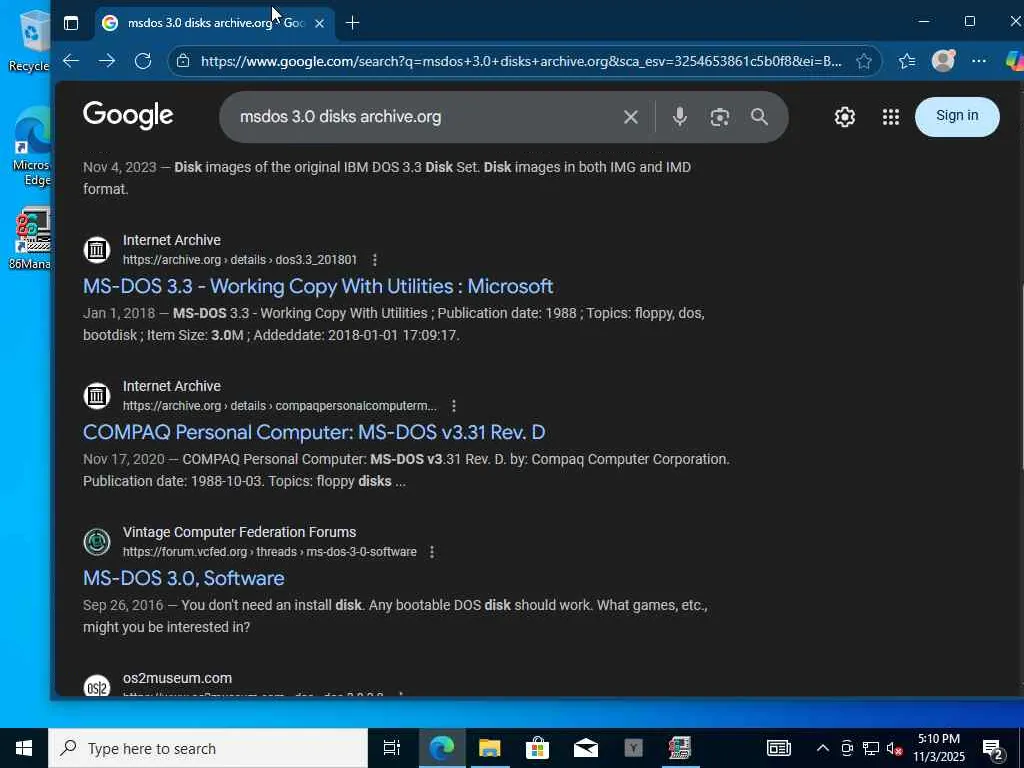Expand options for dos3.3_201801 result
This screenshot has height=768, width=1024.
pyautogui.click(x=375, y=260)
